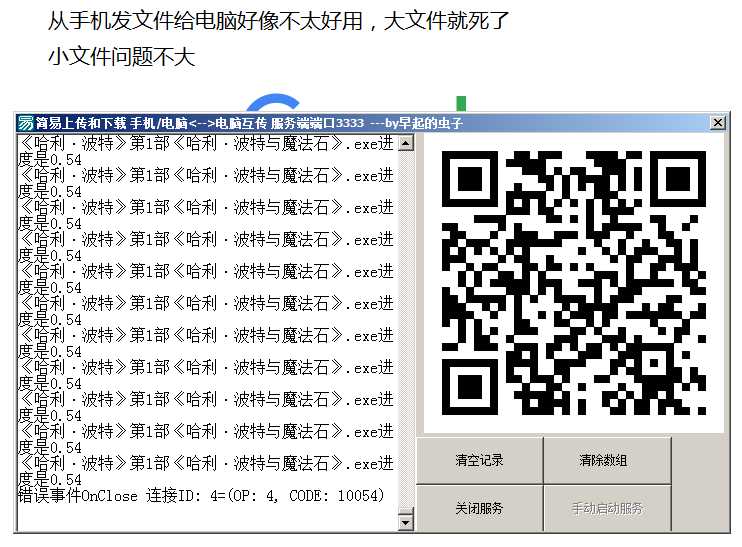
Task: Click the 清空记录 button
Action: [x=479, y=460]
